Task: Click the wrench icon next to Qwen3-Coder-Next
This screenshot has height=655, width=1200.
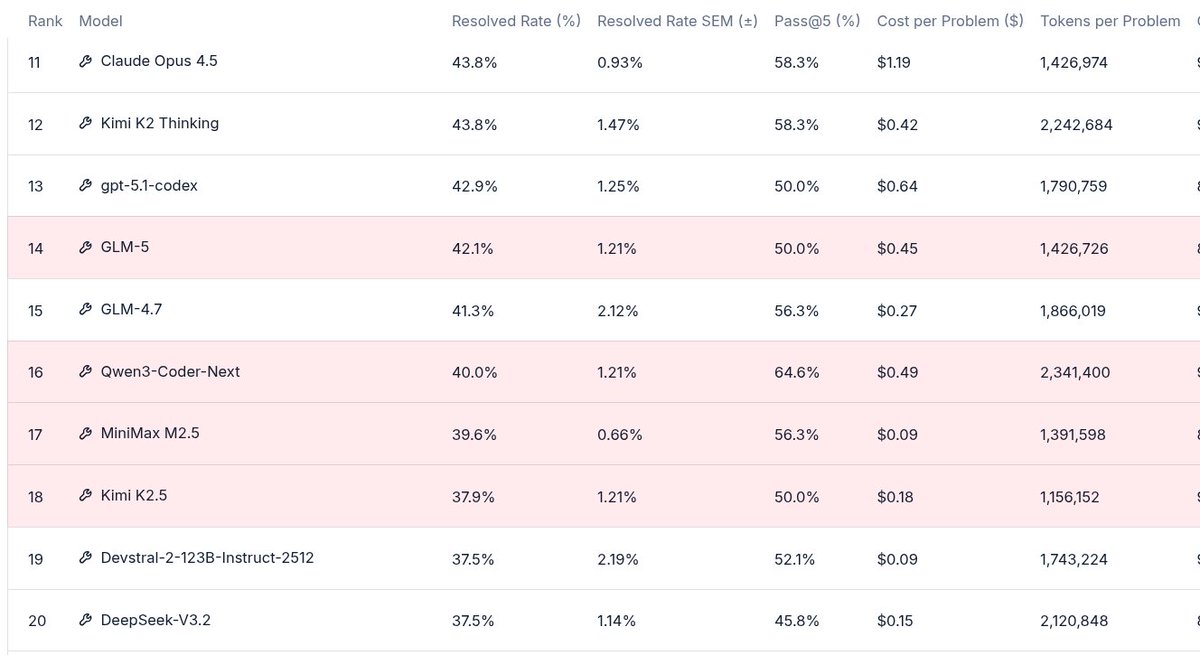Action: coord(85,372)
